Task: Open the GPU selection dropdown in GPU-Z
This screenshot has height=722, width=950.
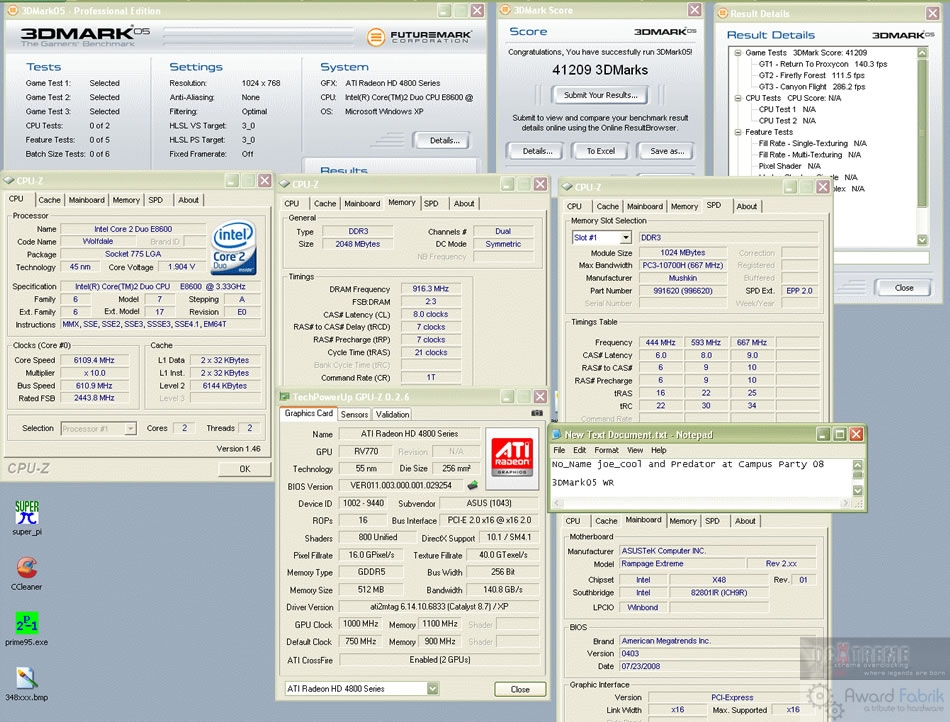Action: [432, 689]
